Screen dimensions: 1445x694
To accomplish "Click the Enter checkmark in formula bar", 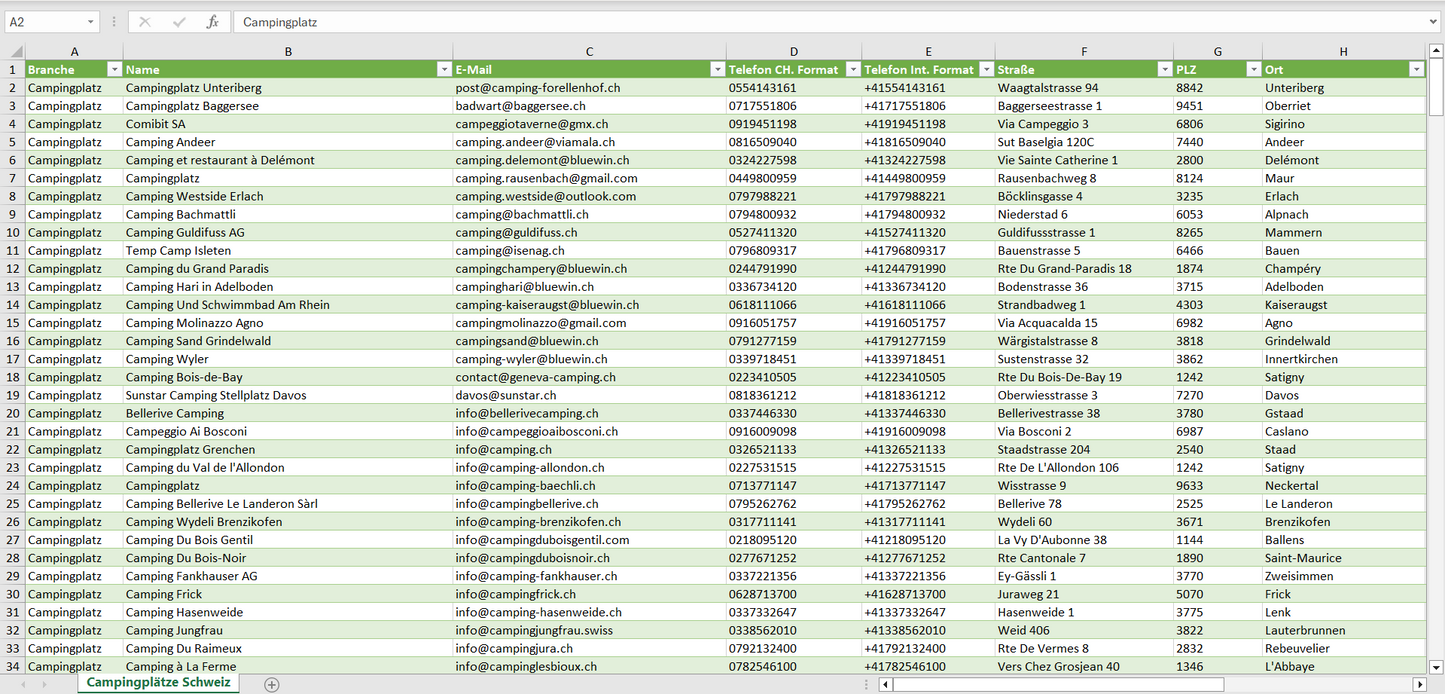I will pos(179,22).
